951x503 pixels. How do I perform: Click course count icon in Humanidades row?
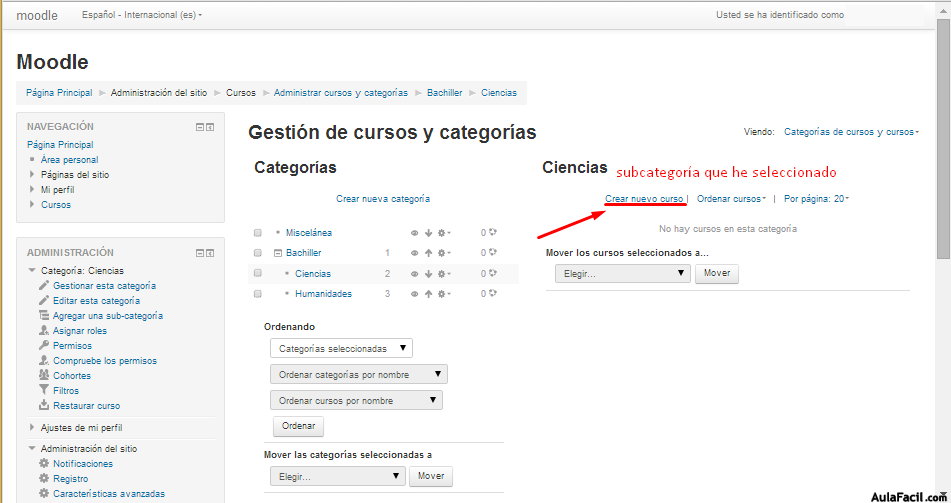pyautogui.click(x=493, y=294)
